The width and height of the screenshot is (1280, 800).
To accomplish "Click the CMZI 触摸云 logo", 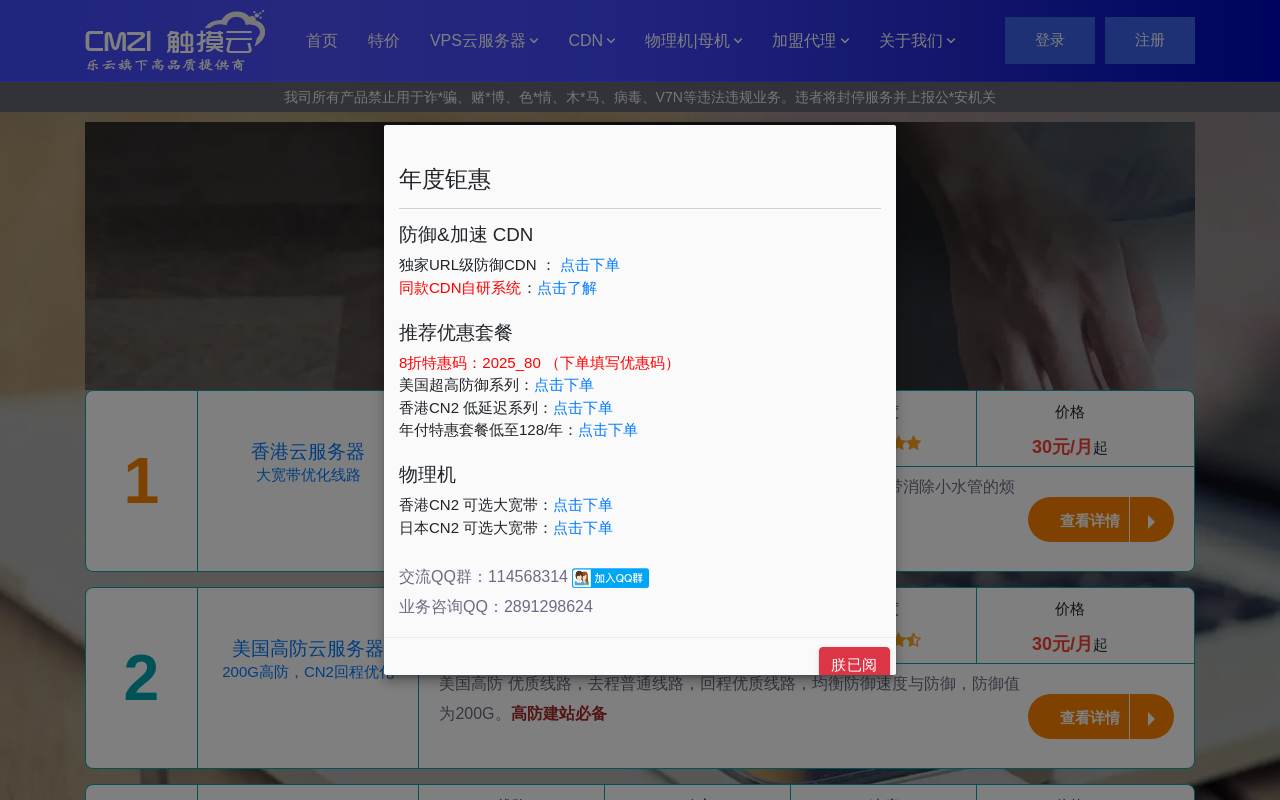I will [175, 41].
